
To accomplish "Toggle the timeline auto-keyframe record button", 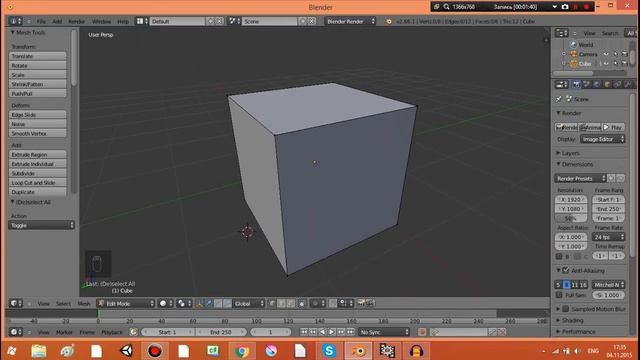I will tap(422, 332).
